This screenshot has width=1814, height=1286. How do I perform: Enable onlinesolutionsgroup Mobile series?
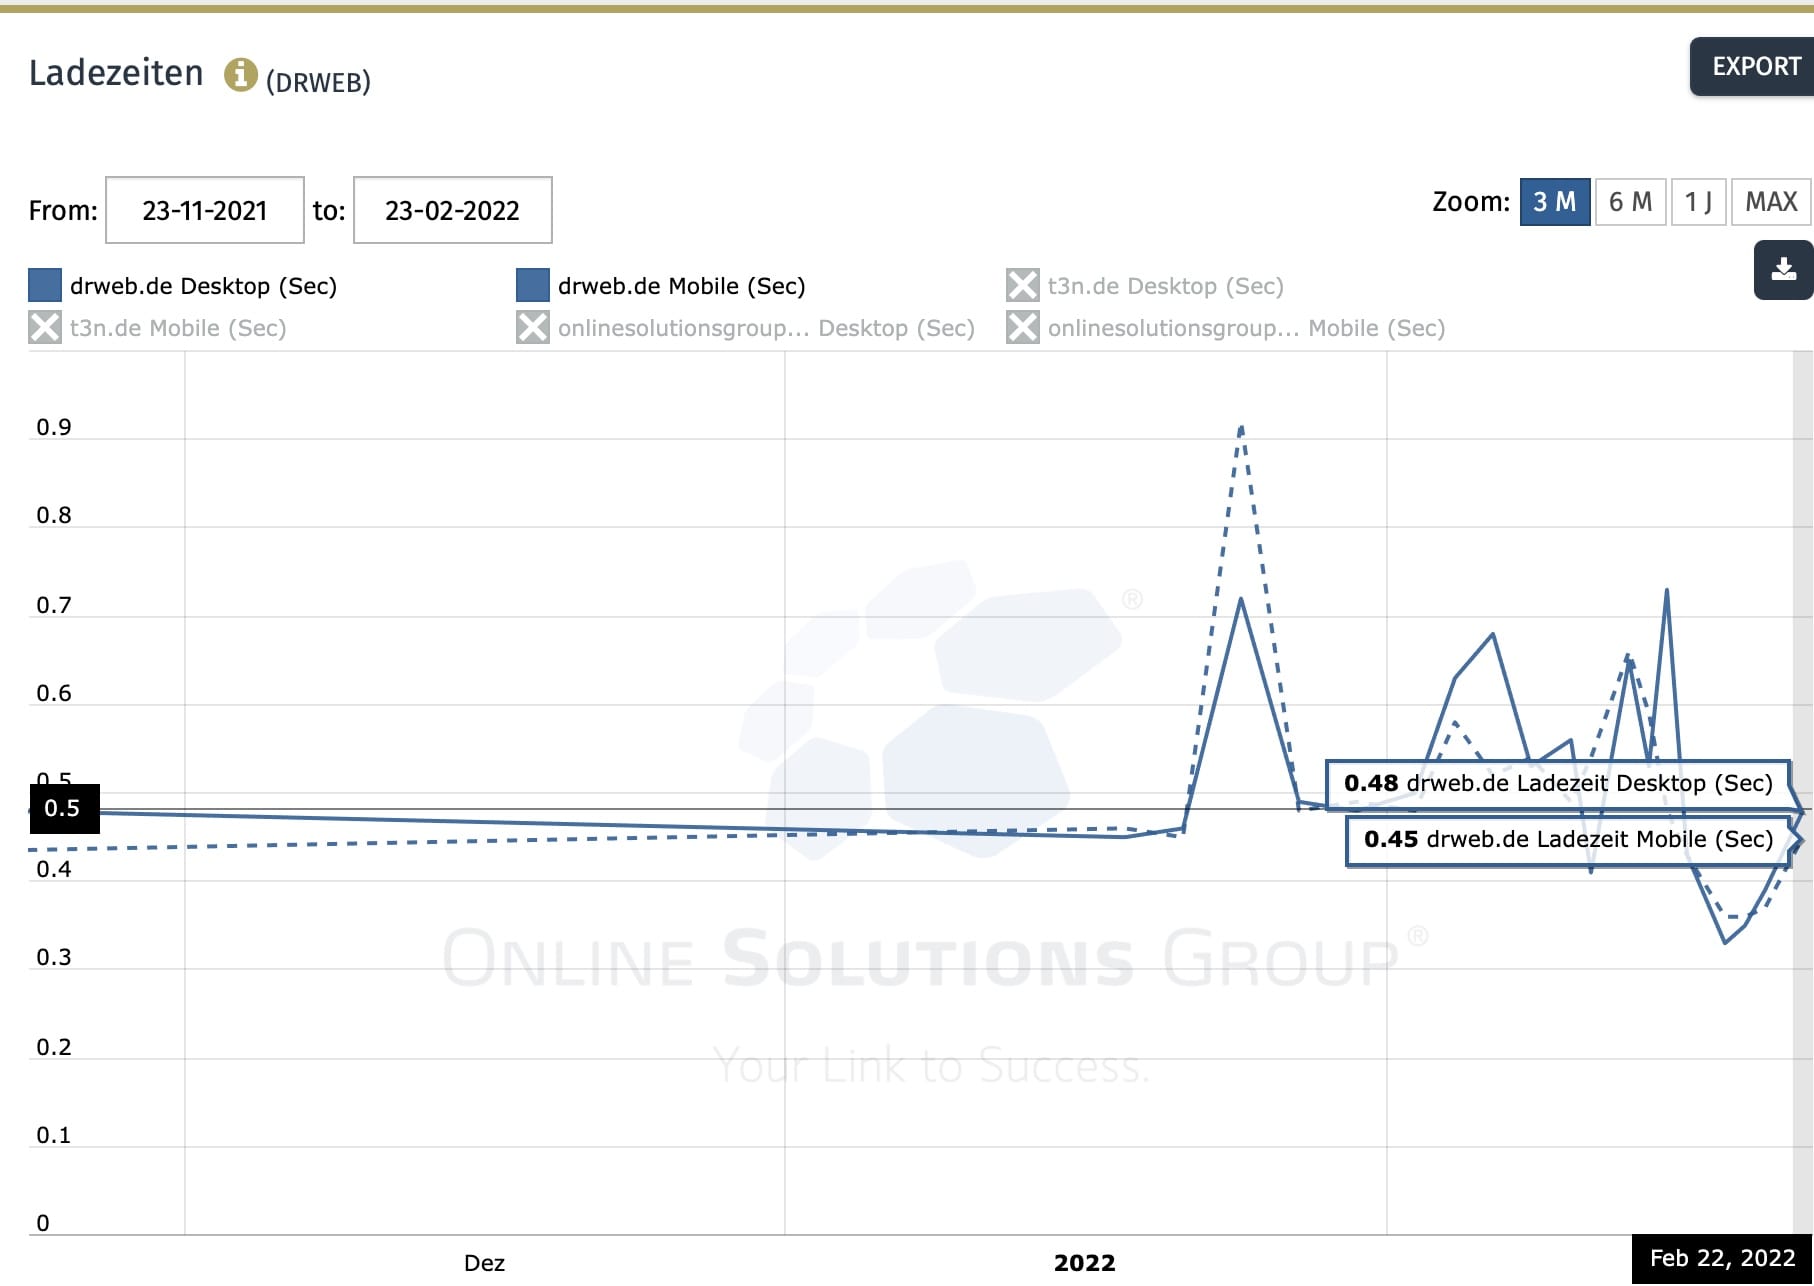click(x=1022, y=327)
